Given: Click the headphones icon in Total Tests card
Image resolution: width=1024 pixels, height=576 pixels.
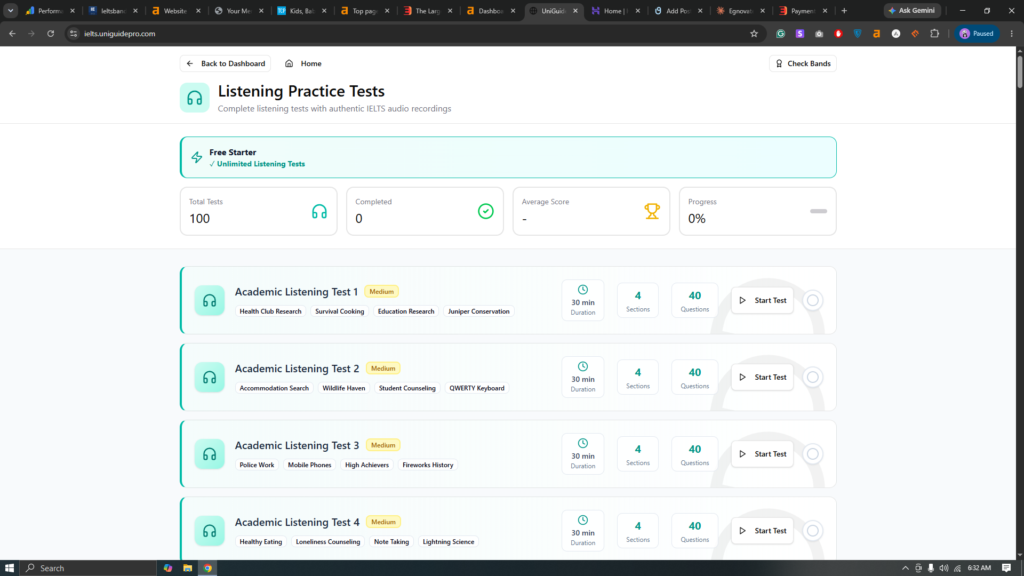Looking at the screenshot, I should 319,211.
